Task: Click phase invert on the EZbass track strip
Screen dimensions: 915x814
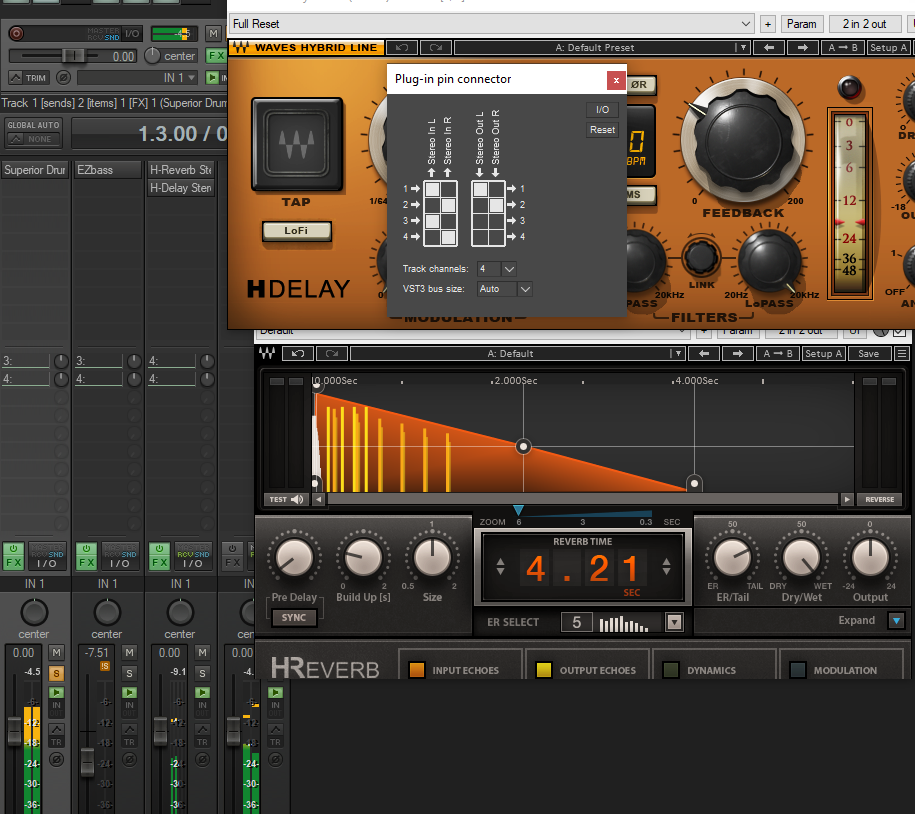Action: 130,760
